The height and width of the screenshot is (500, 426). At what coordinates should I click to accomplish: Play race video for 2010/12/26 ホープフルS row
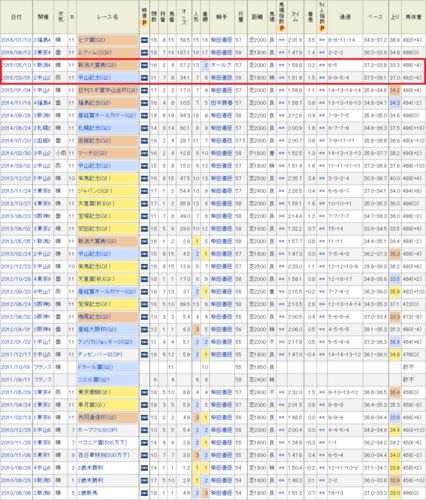tap(144, 430)
